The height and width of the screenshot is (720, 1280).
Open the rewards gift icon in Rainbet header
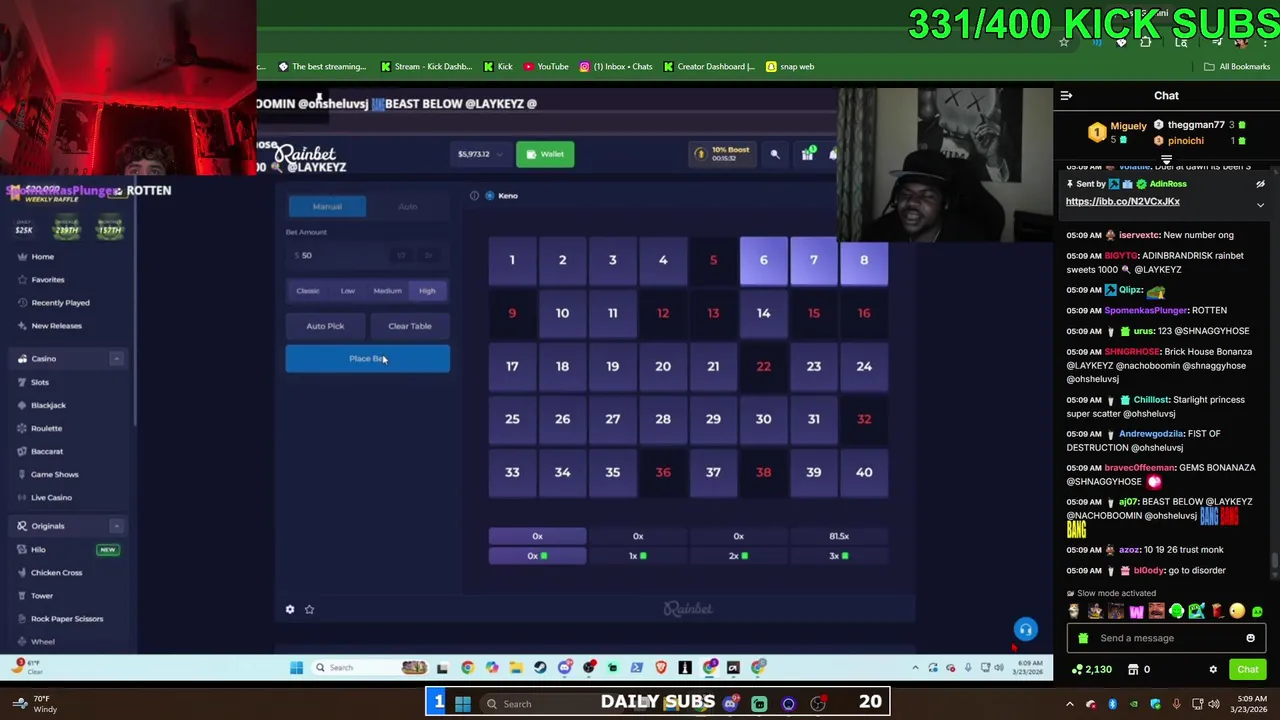[x=807, y=154]
